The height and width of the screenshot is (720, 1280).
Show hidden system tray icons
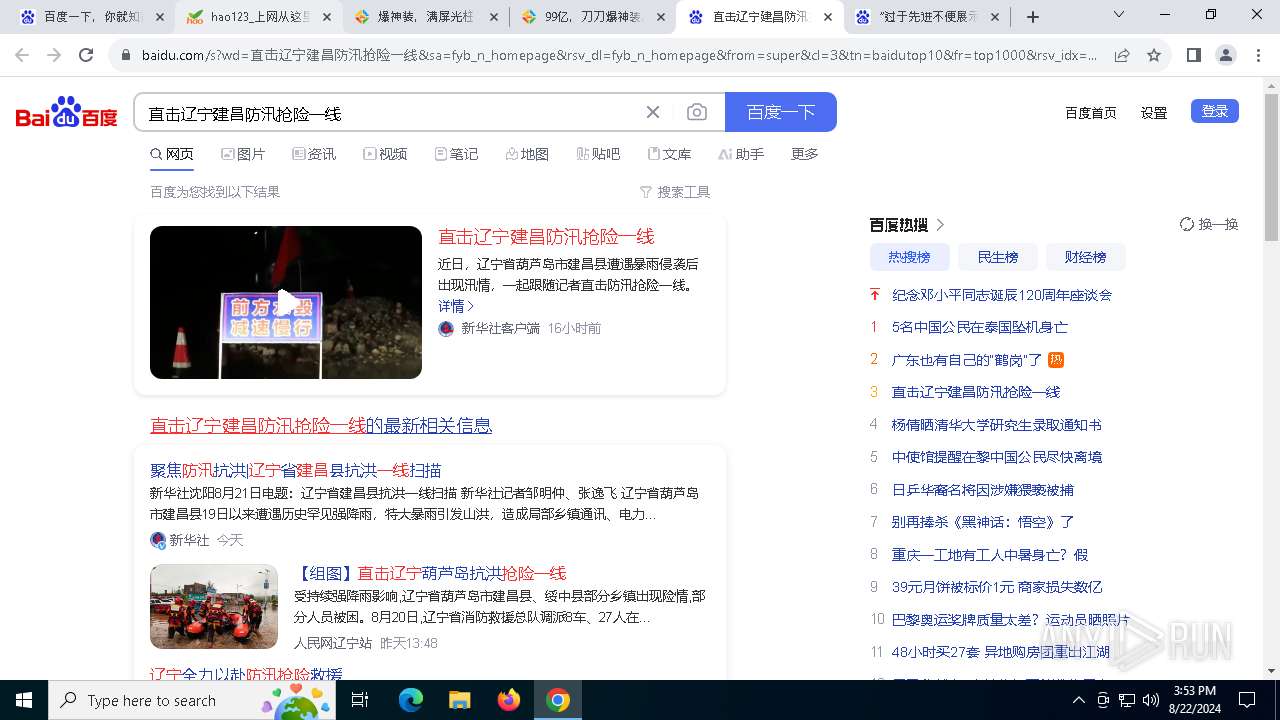[1079, 700]
